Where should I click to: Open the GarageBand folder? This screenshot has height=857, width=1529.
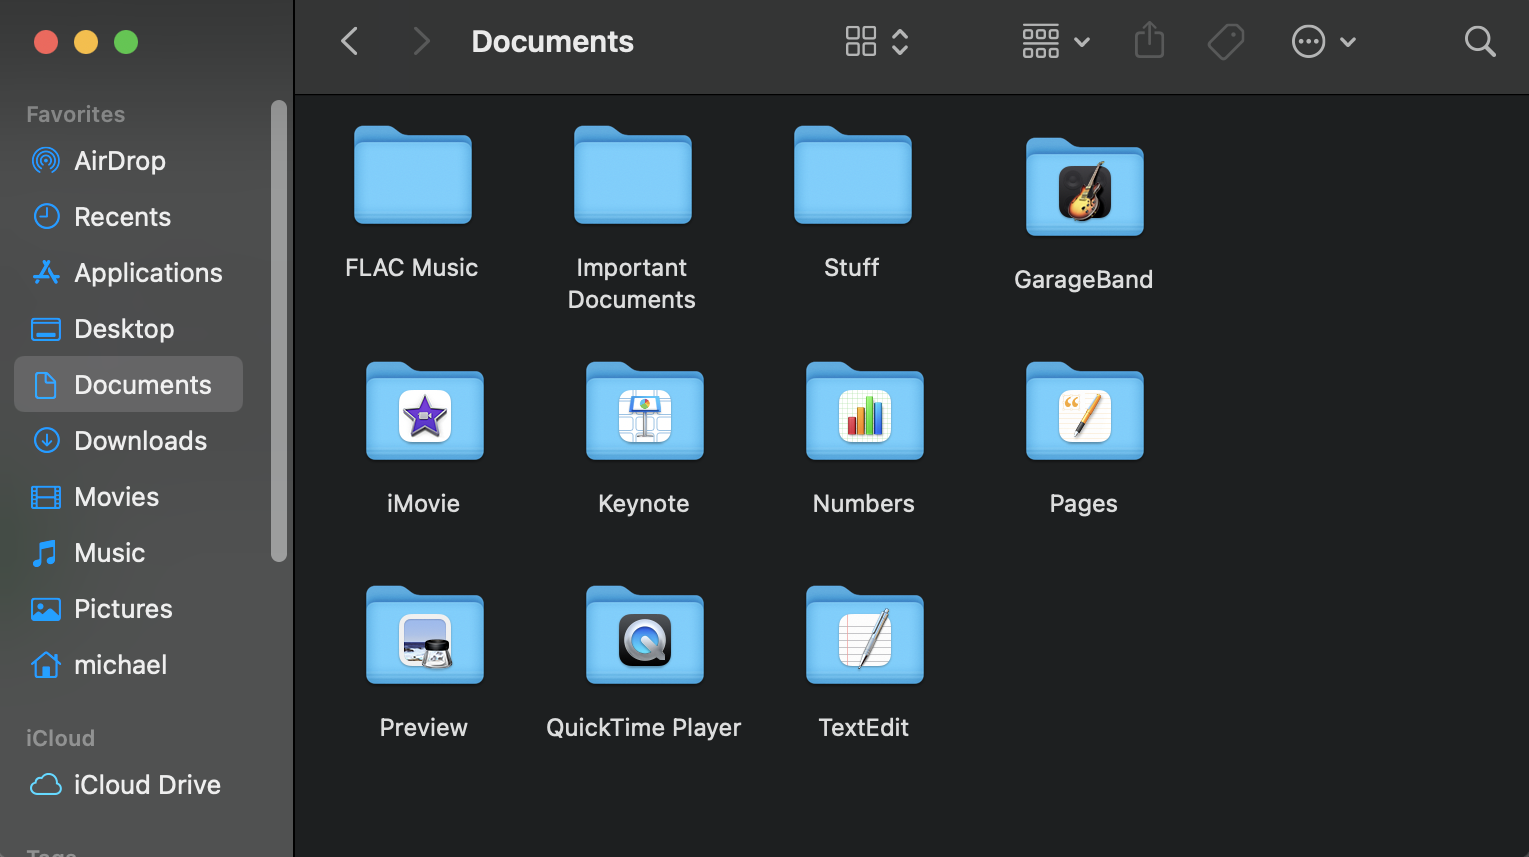click(1083, 188)
